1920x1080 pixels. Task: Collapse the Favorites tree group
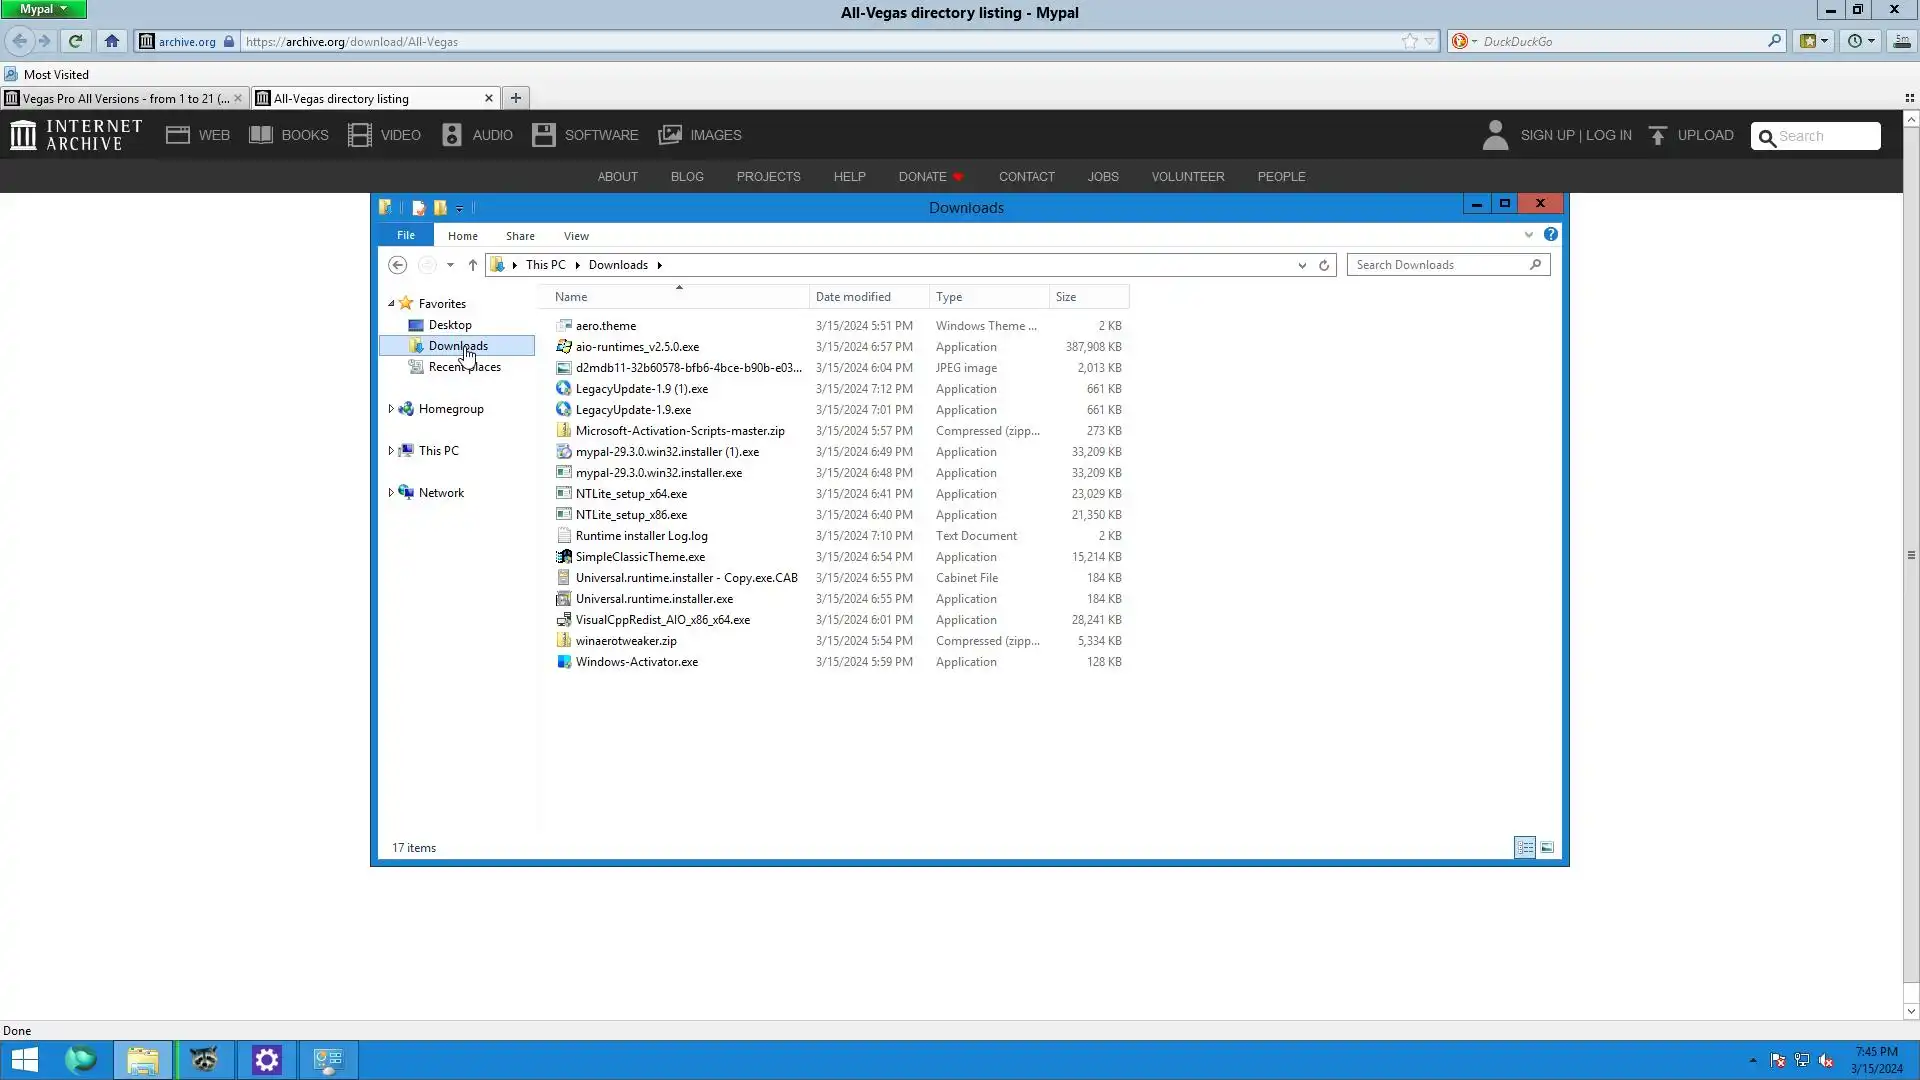click(391, 303)
